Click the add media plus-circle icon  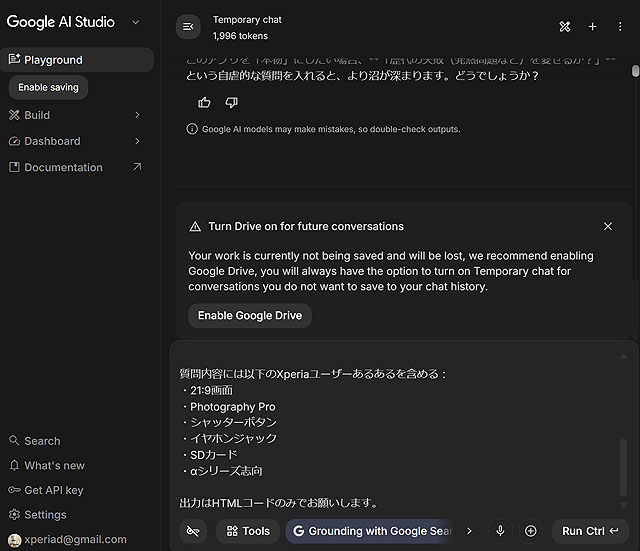pyautogui.click(x=531, y=531)
